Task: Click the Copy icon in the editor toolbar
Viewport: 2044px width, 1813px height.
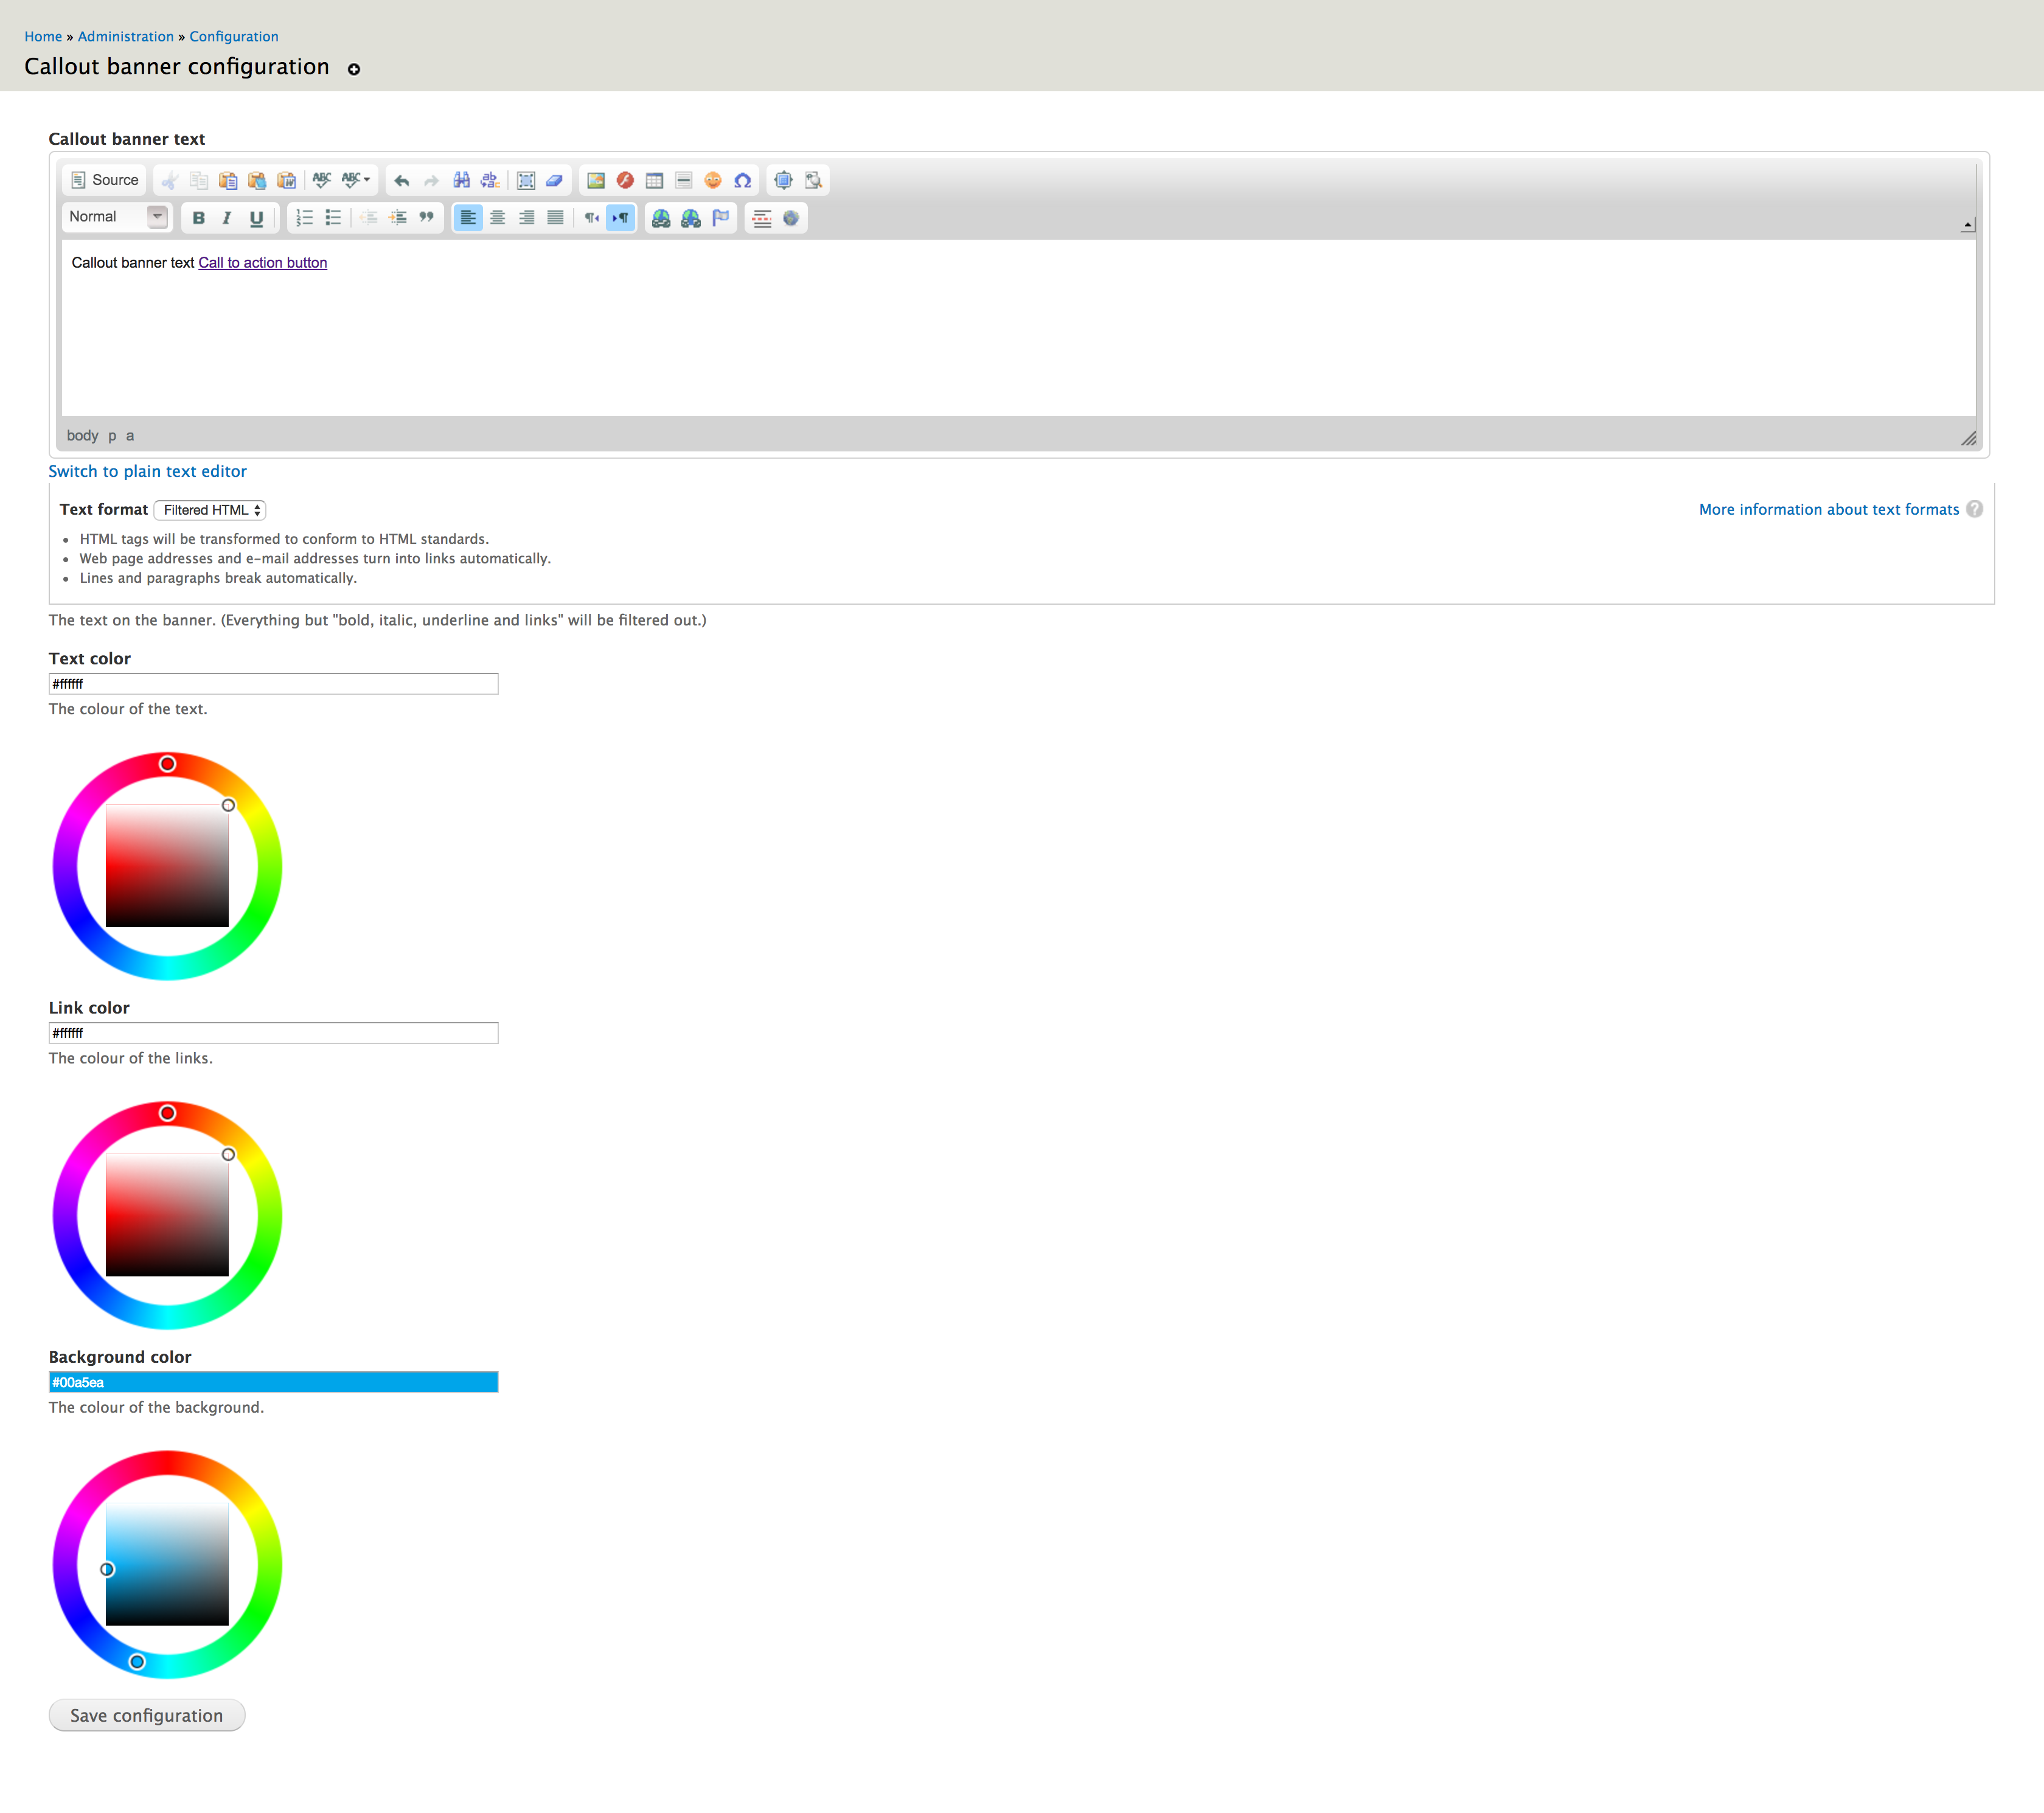Action: (x=199, y=180)
